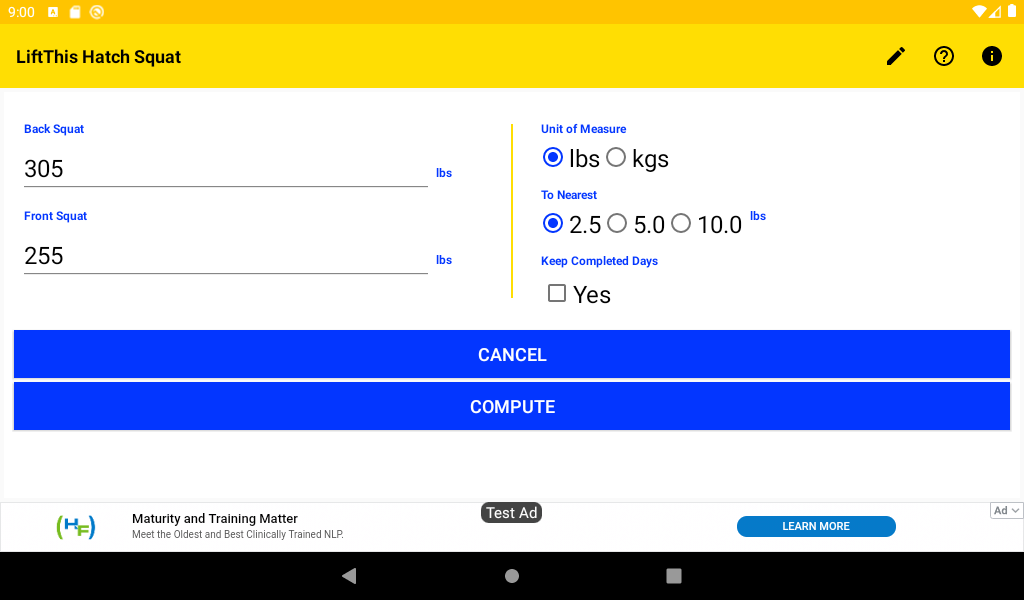1024x600 pixels.
Task: Click the Test Ad badge
Action: [x=511, y=513]
